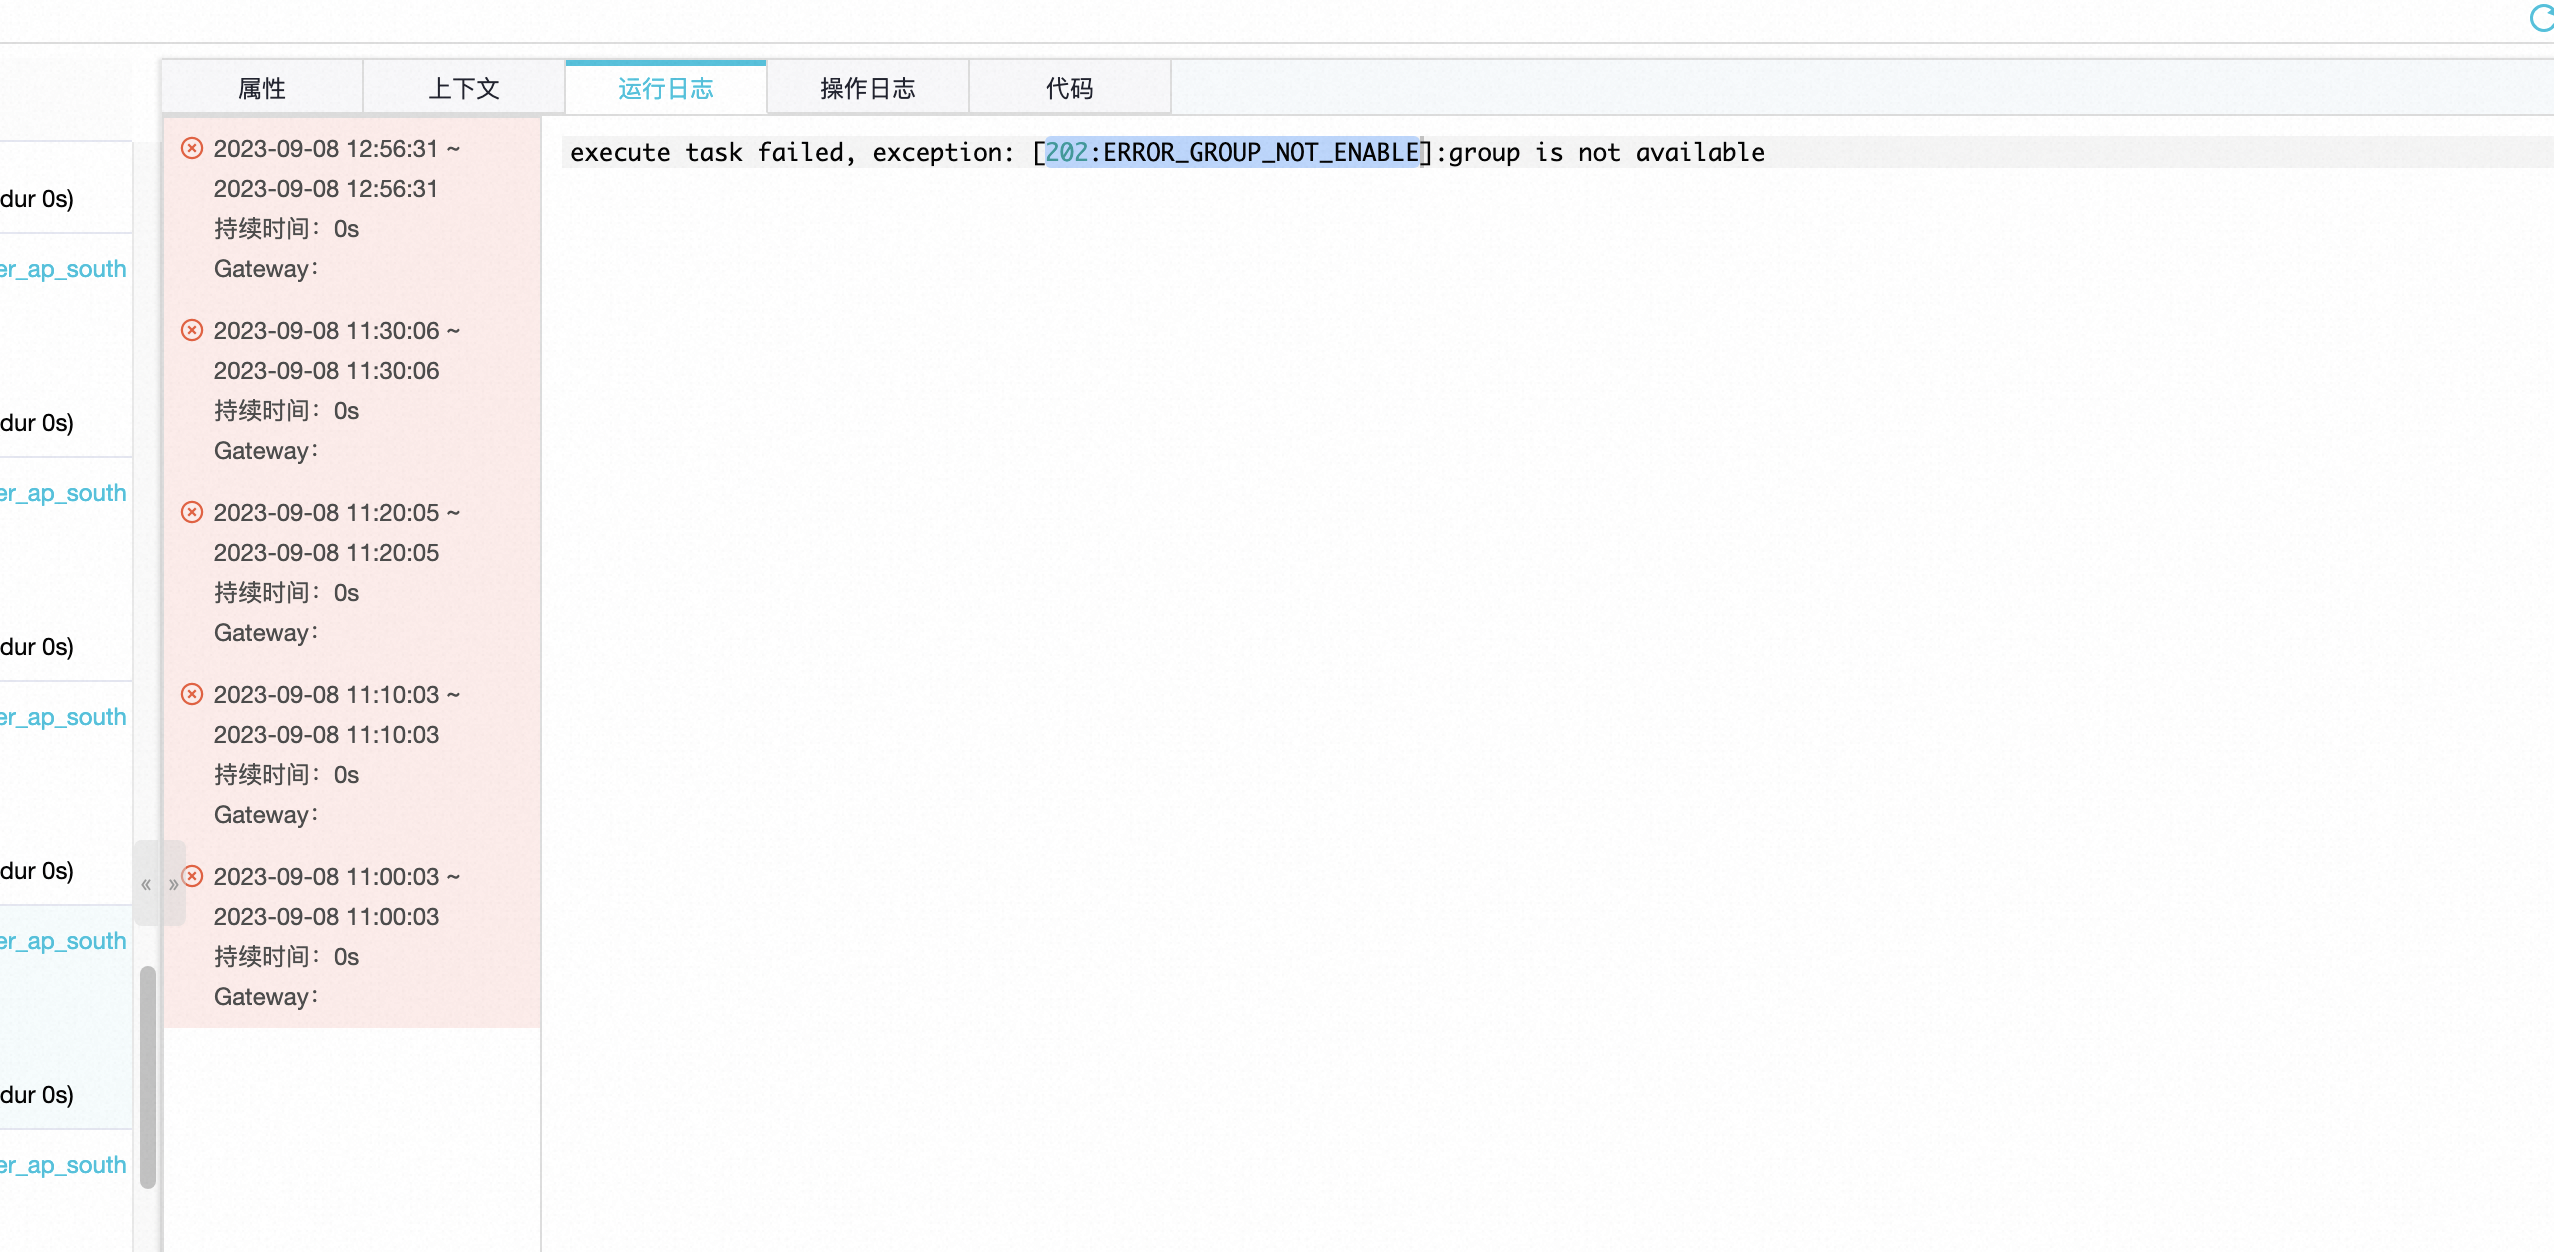Click Gateway: label in the 12:56:31 entry
This screenshot has width=2554, height=1252.
(x=266, y=269)
